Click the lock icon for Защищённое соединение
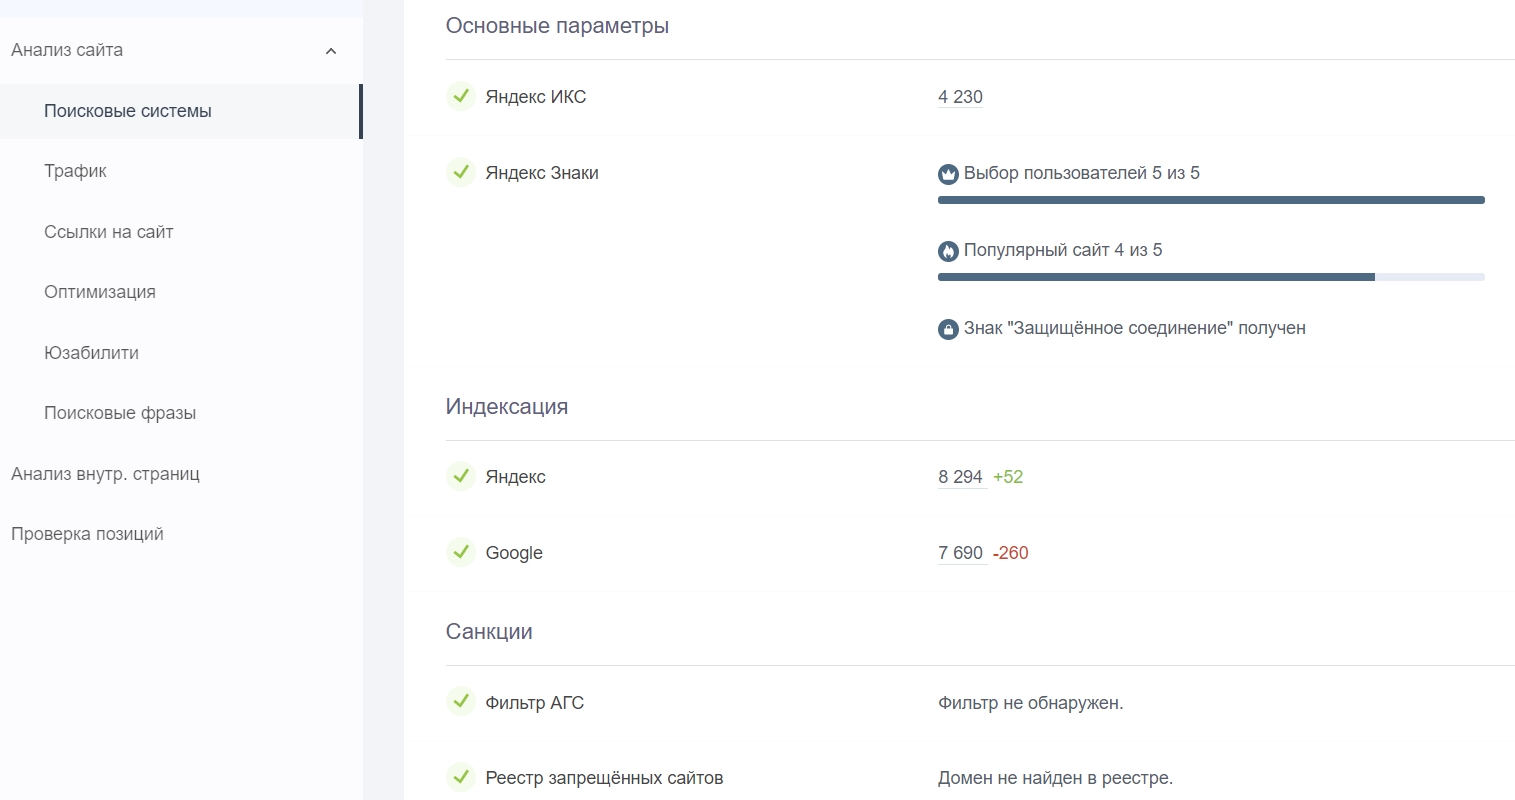 948,329
